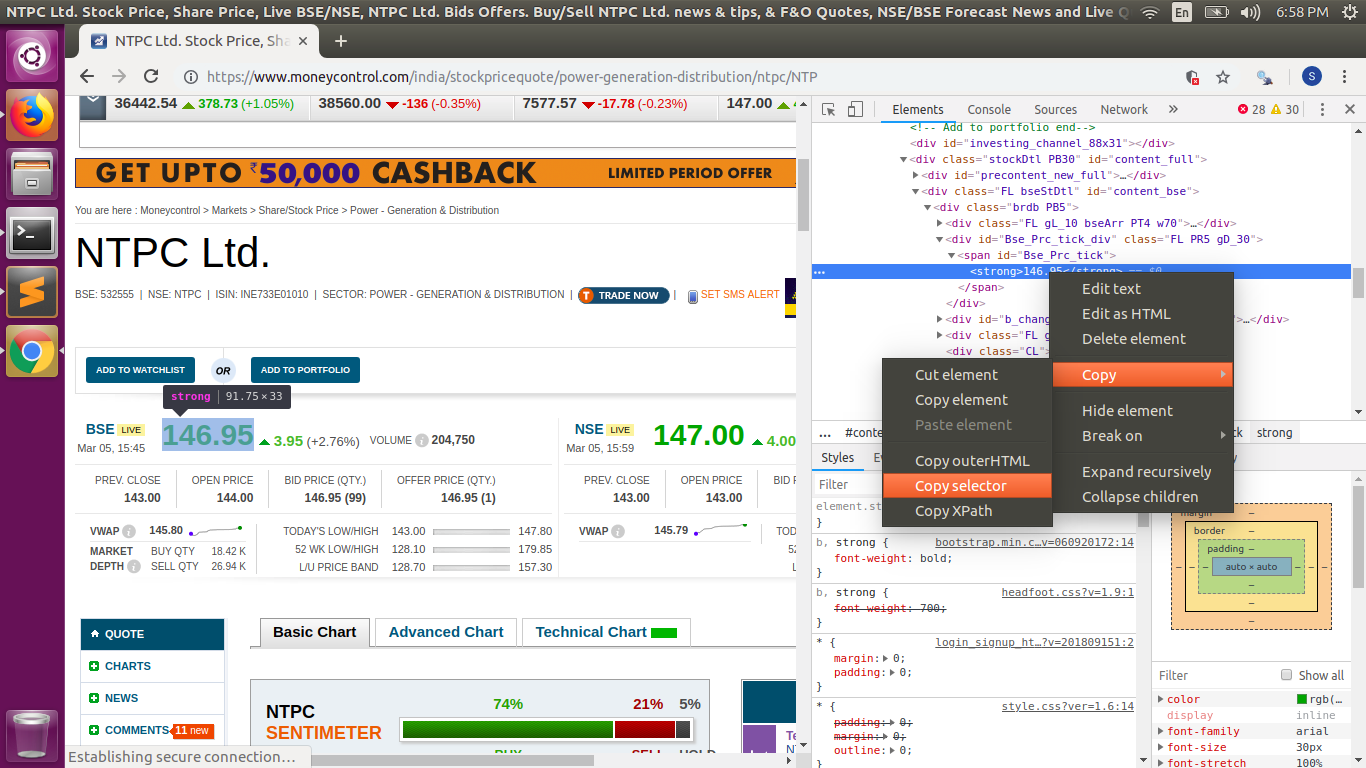Open the sound volume indicator
This screenshot has height=768, width=1366.
1249,12
